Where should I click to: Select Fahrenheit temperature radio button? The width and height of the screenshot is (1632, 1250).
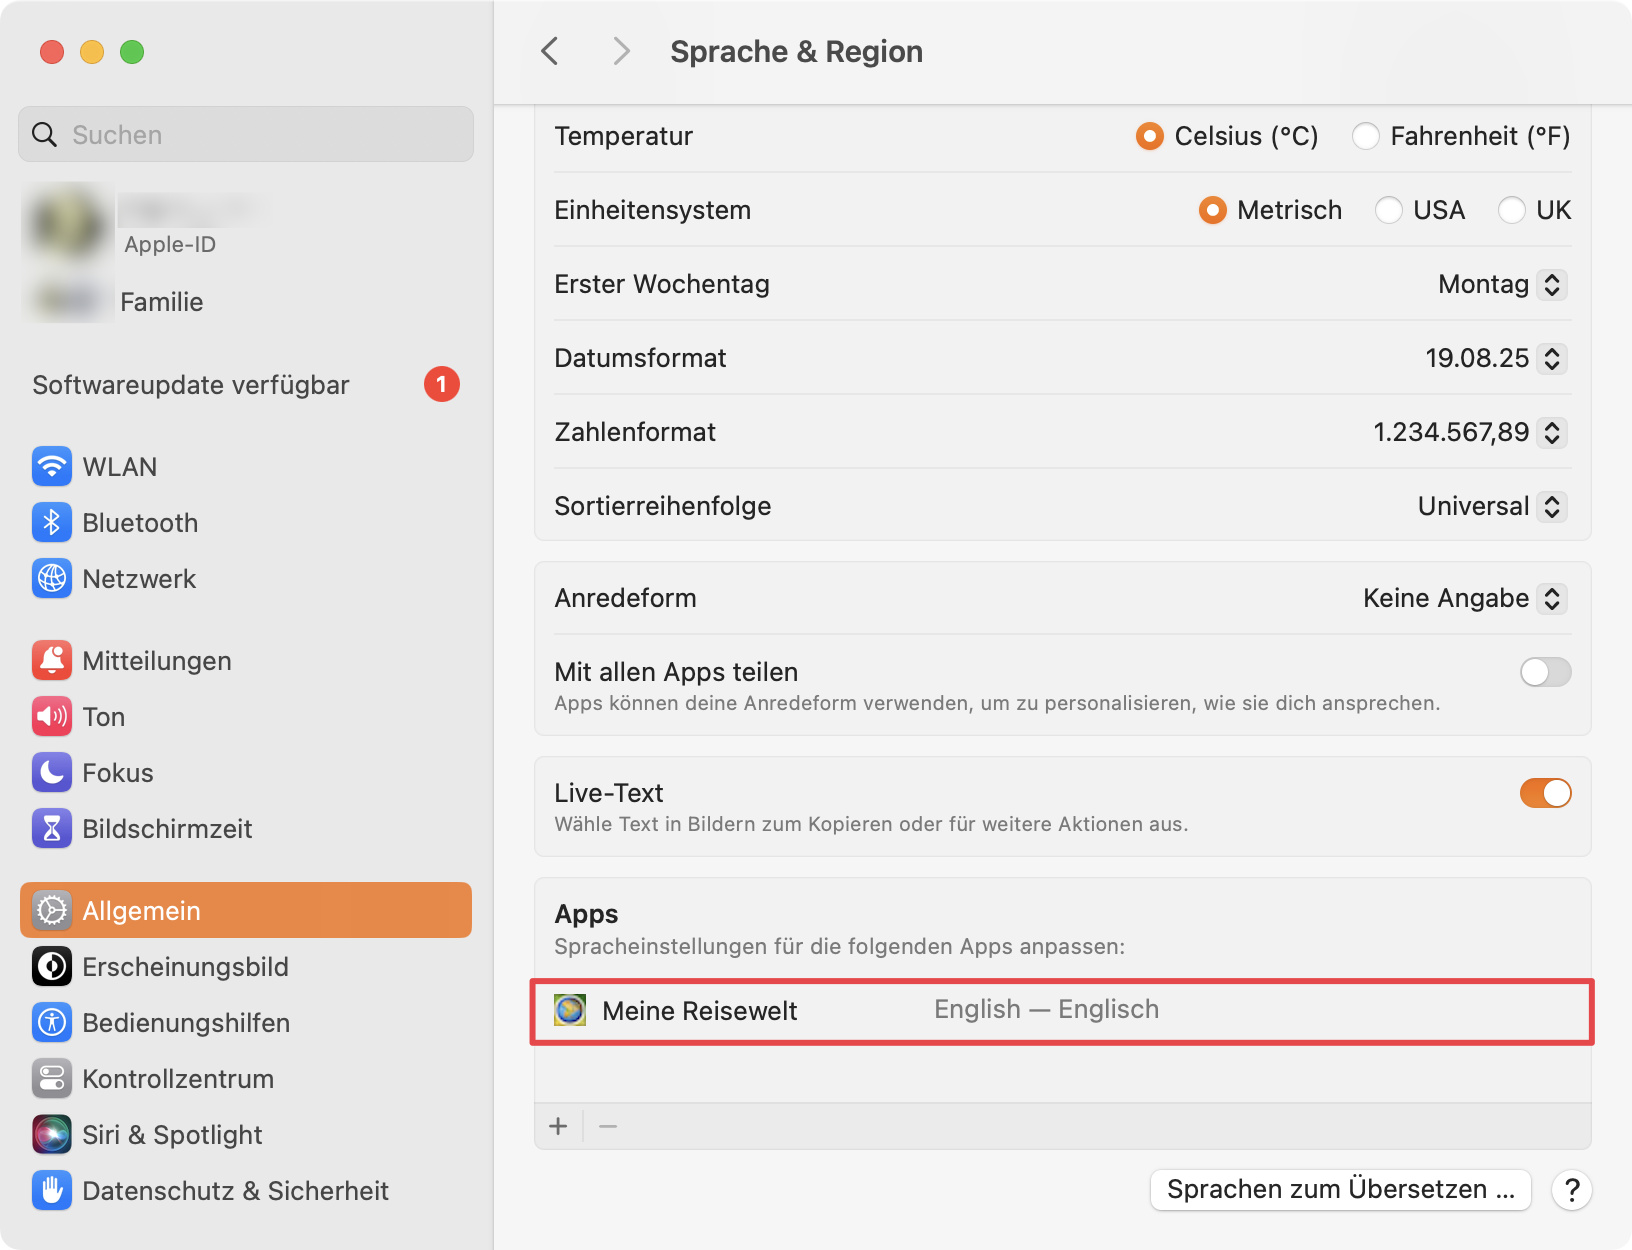(1366, 136)
